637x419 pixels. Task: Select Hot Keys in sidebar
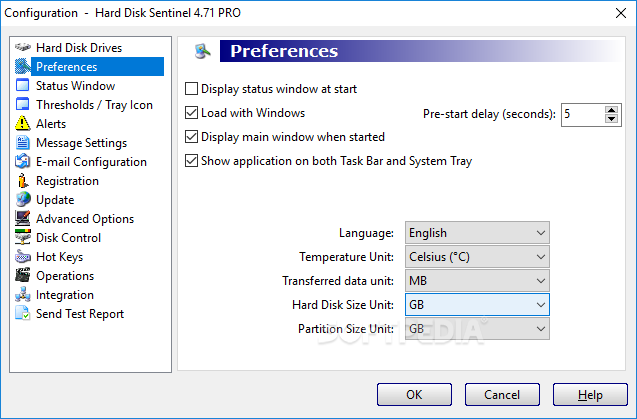tap(59, 257)
